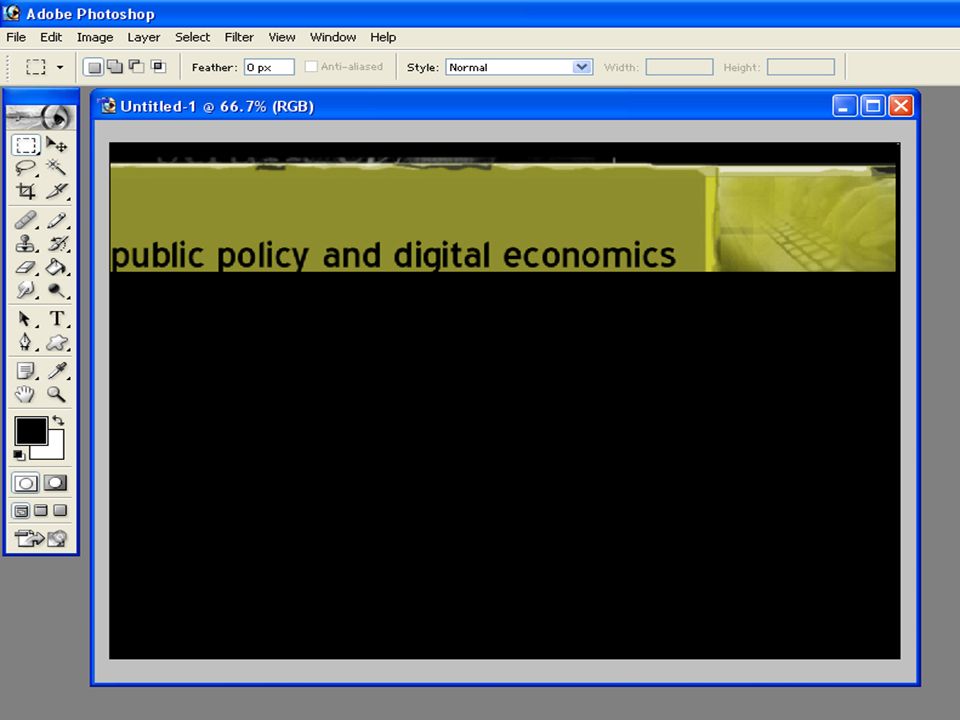Click the Untitled-1 document title bar icon
Image resolution: width=960 pixels, height=720 pixels.
pos(108,106)
